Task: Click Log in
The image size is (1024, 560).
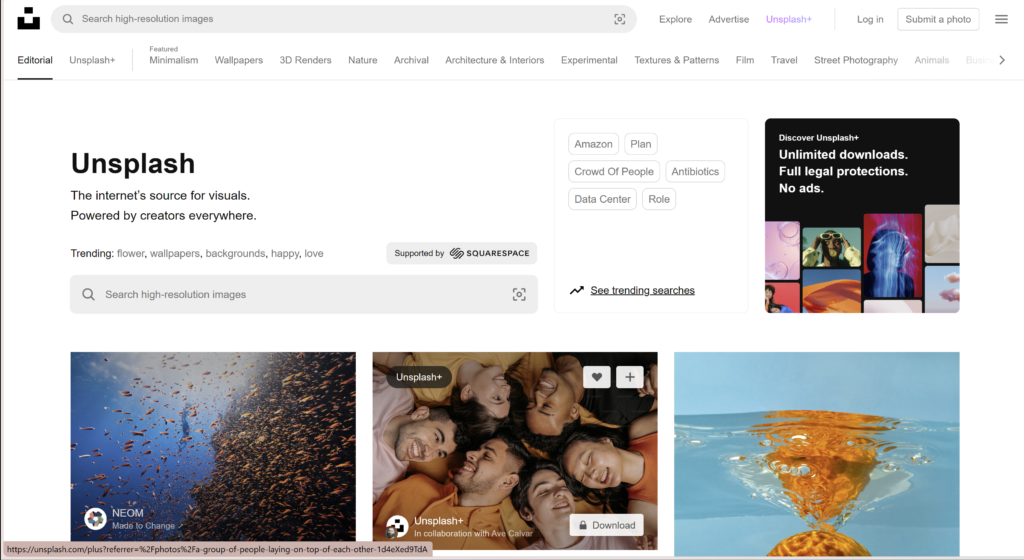Action: coord(870,19)
